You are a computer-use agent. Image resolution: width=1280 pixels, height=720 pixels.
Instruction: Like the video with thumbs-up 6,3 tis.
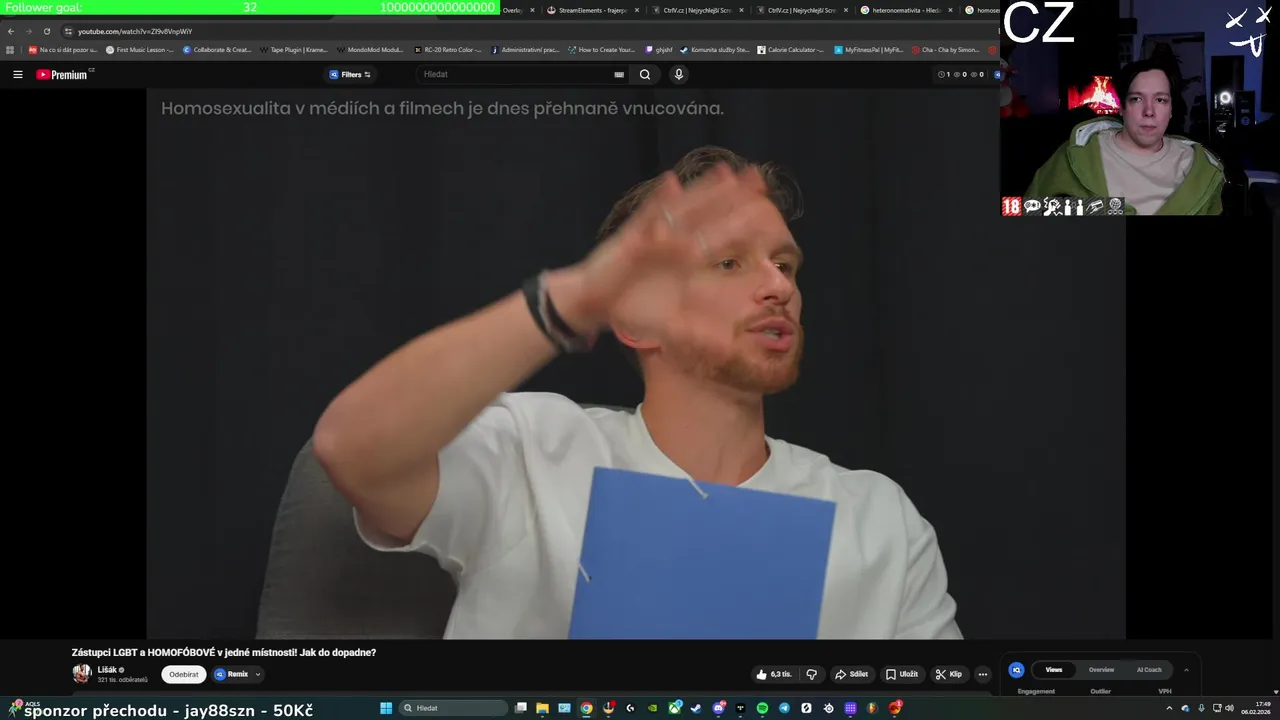(773, 674)
